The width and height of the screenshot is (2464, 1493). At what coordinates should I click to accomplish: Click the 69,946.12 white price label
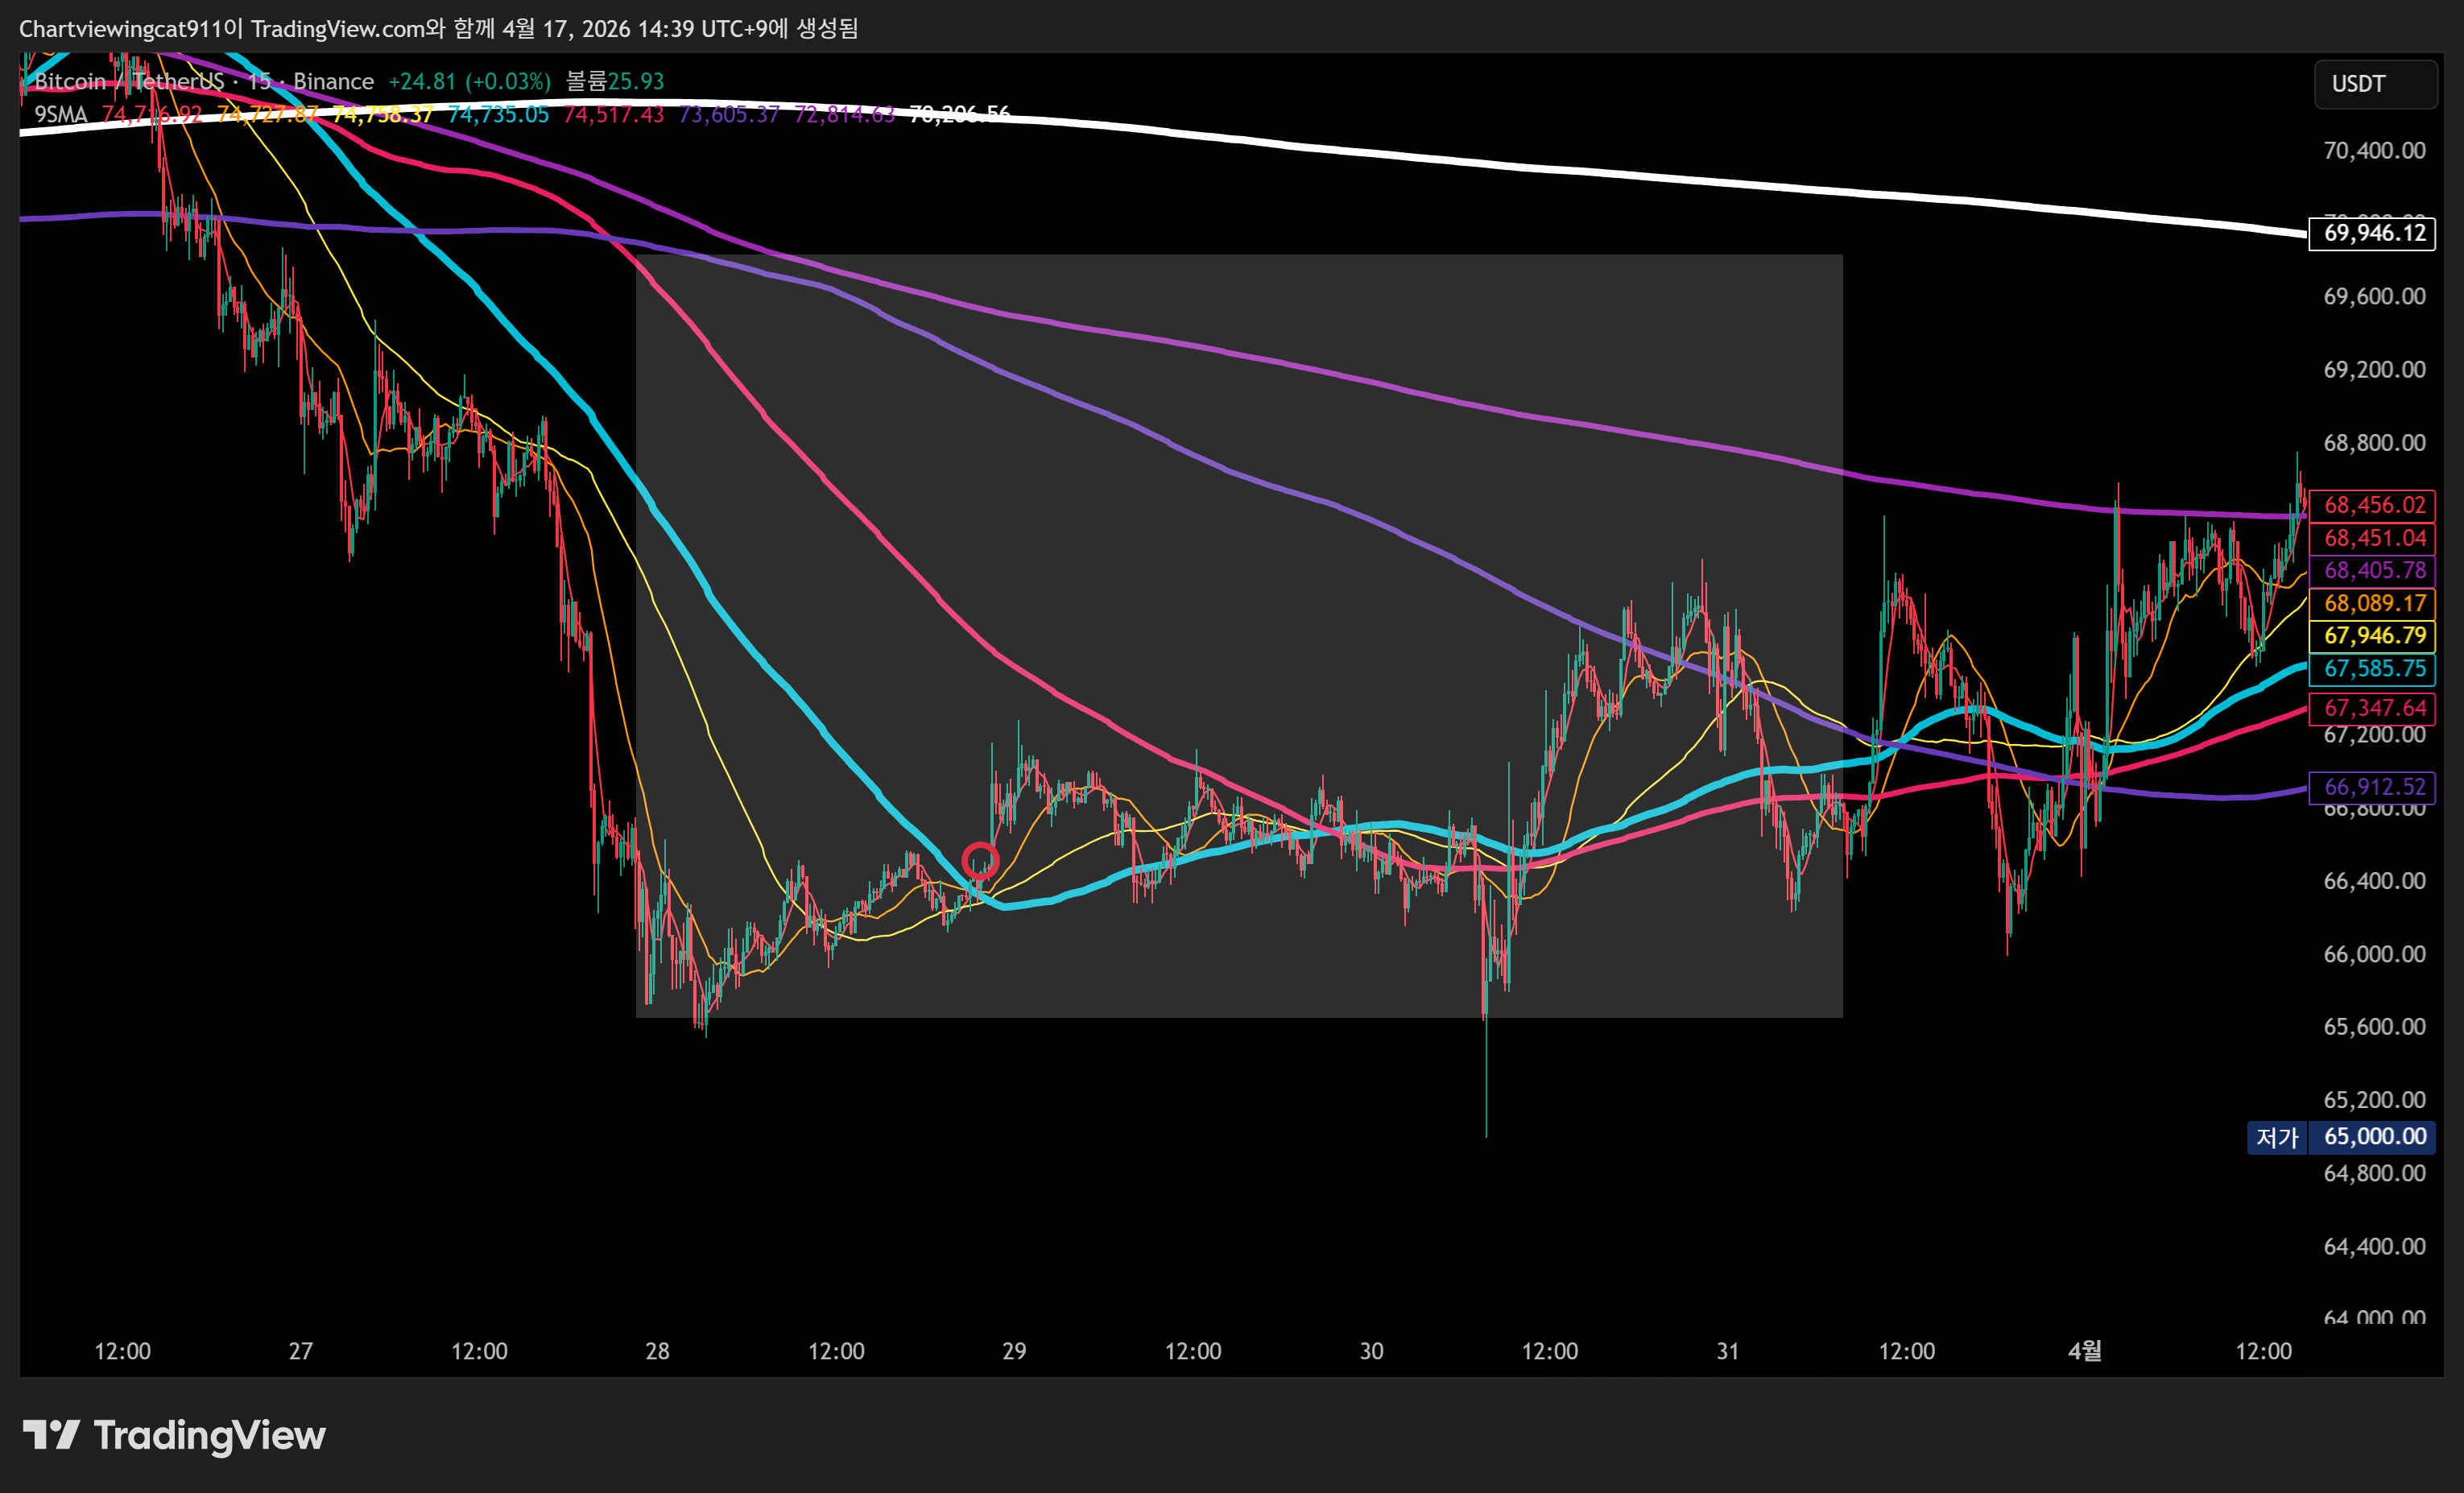tap(2372, 233)
